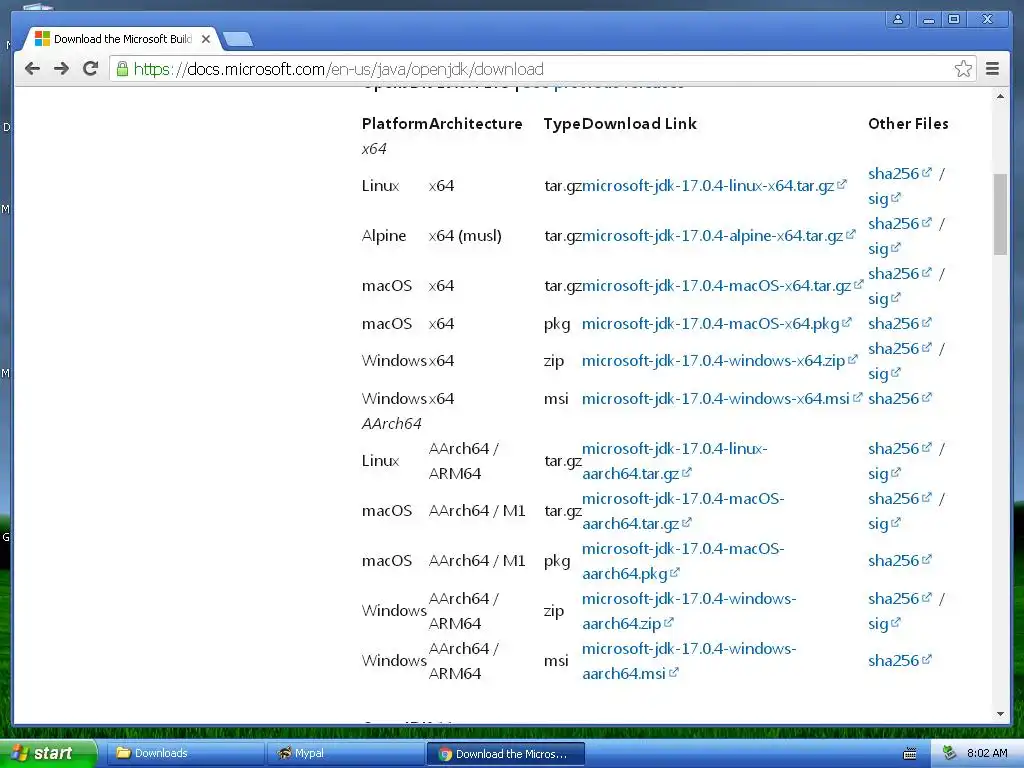The image size is (1024, 768).
Task: Switch to Mypal in the taskbar
Action: [345, 753]
